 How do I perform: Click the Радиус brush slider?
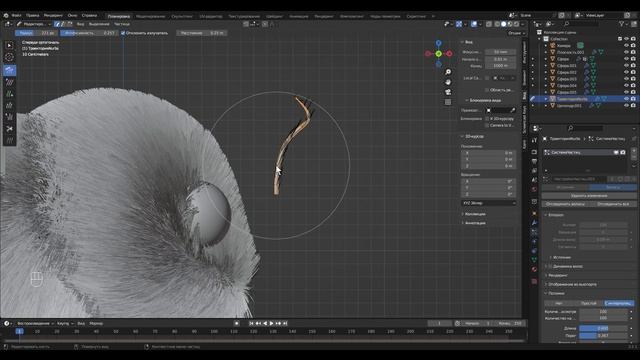(36, 33)
